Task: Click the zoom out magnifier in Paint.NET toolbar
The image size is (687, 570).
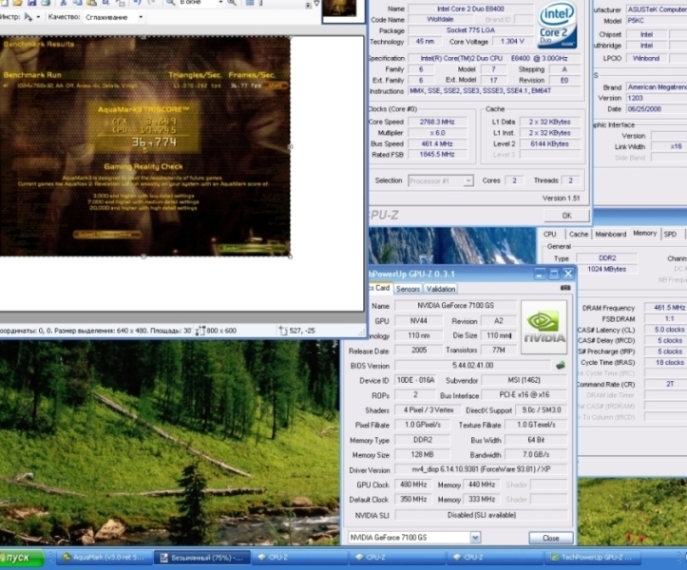Action: click(170, 3)
